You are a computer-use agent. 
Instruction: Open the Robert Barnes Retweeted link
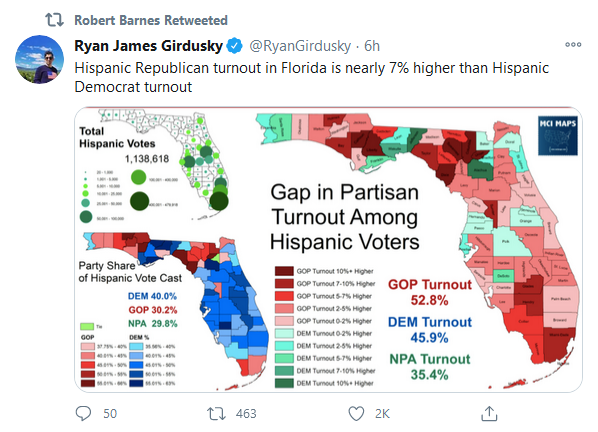pos(151,20)
